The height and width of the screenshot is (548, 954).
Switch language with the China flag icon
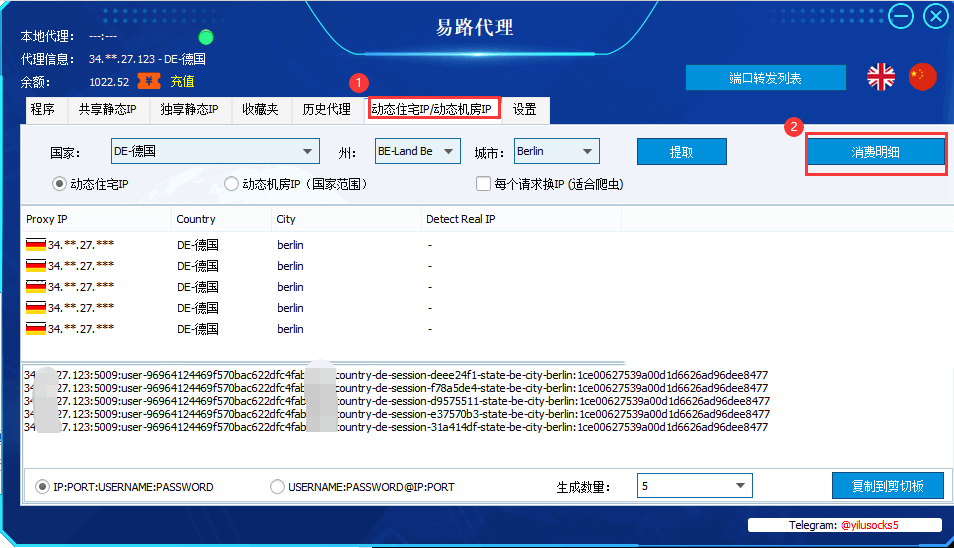pyautogui.click(x=922, y=77)
